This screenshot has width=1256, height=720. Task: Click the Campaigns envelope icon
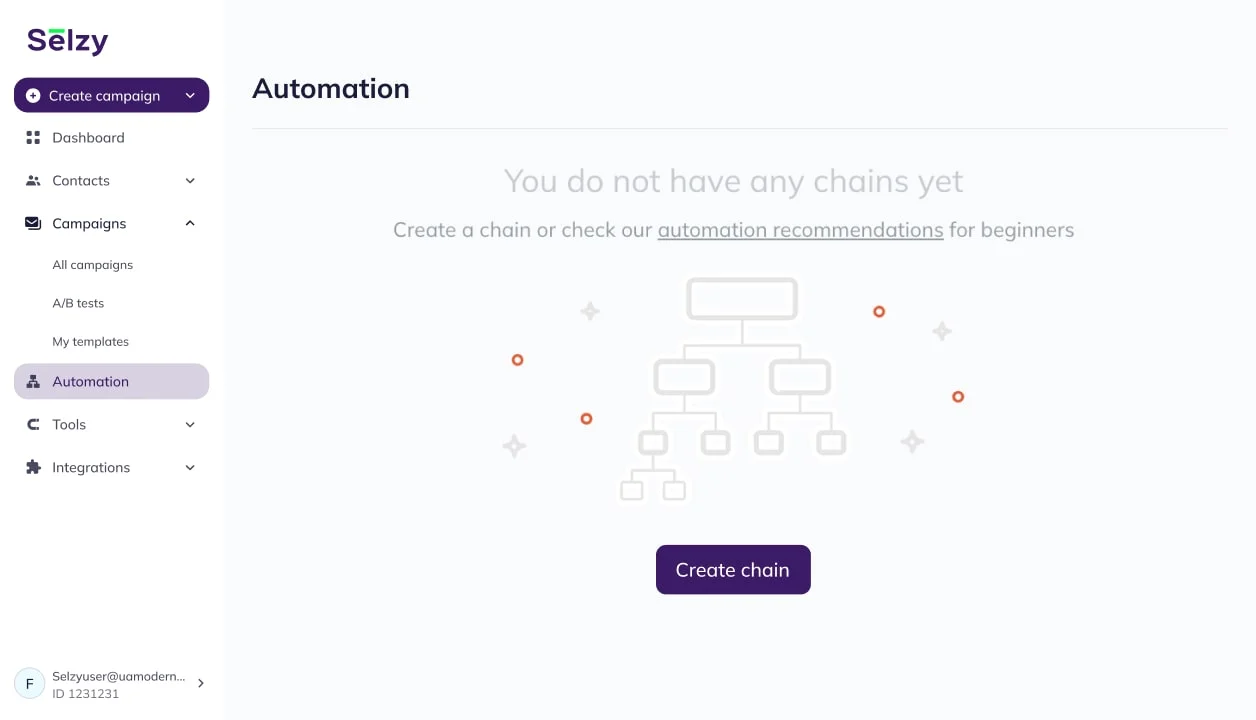[x=33, y=223]
